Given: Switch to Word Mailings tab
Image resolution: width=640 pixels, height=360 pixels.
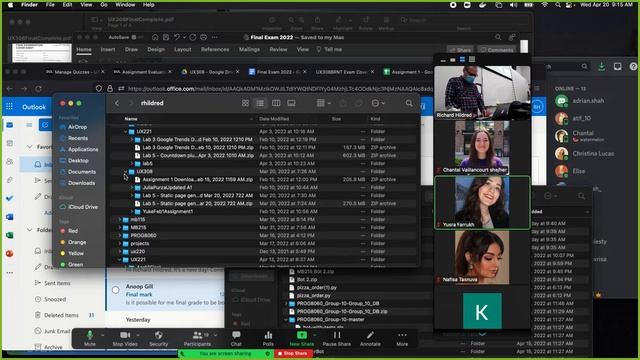Looking at the screenshot, I should 249,49.
